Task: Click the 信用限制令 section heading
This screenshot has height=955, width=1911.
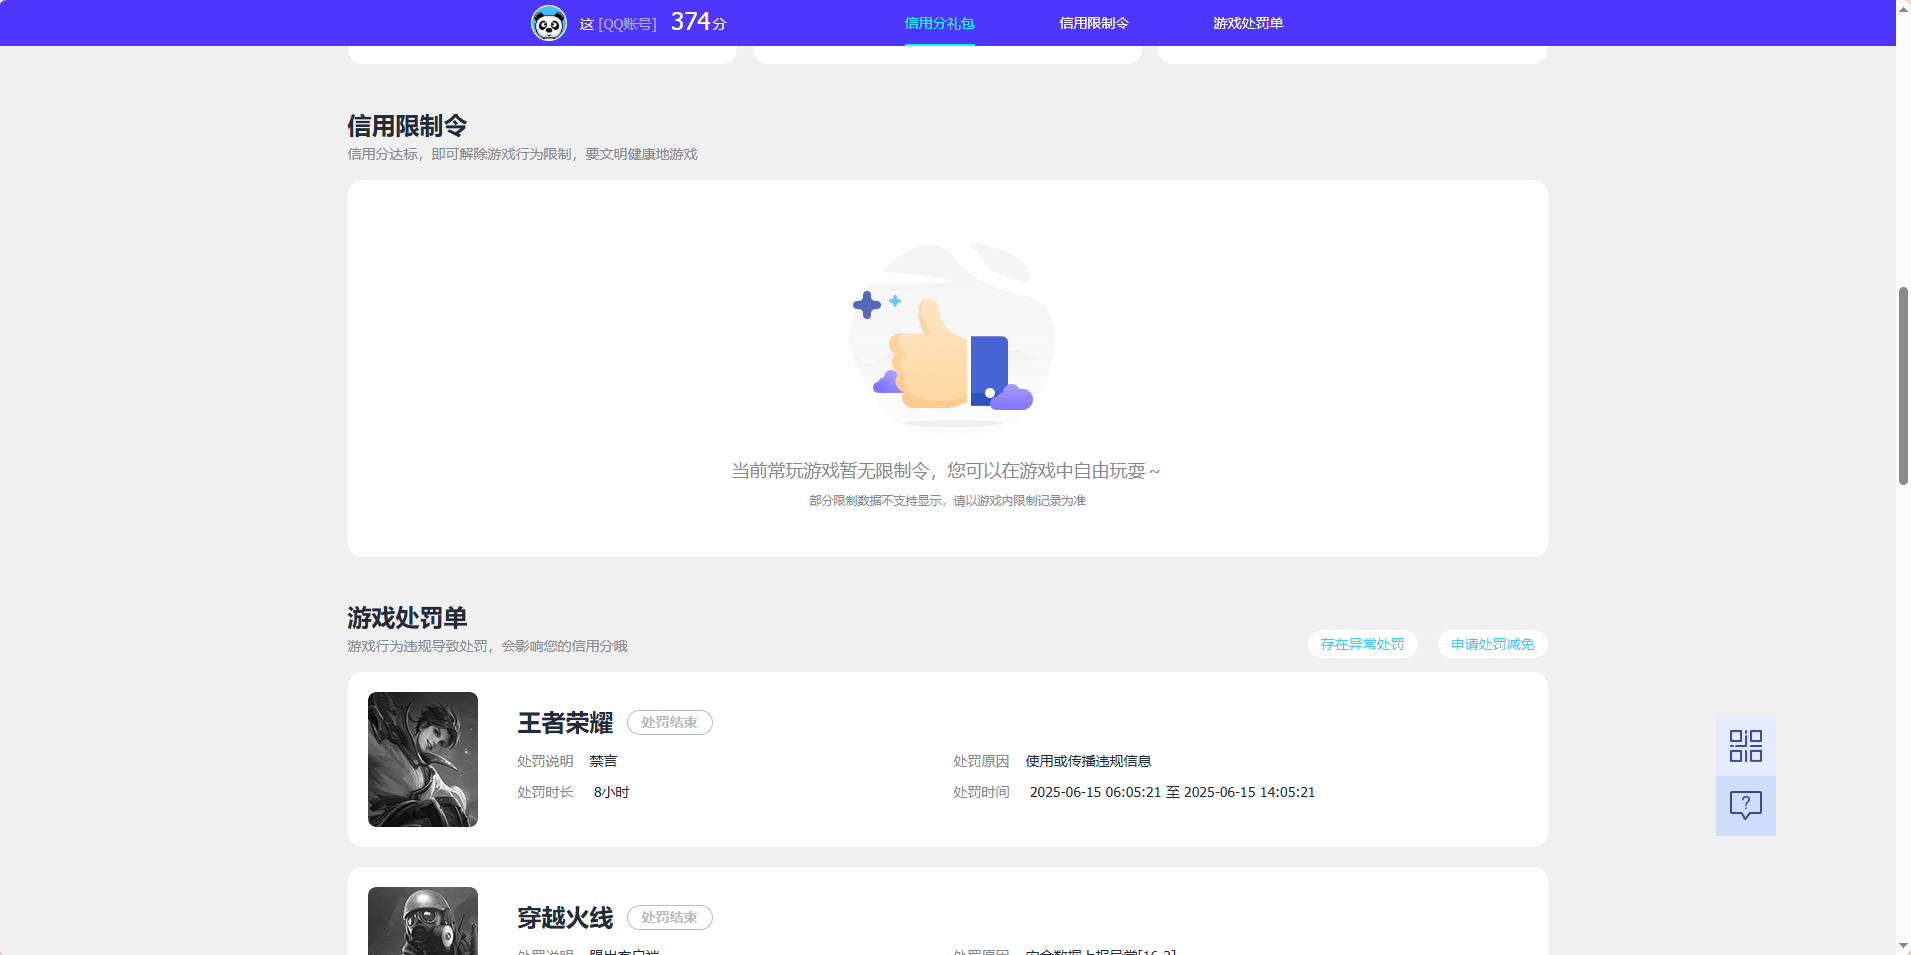Action: click(x=407, y=126)
